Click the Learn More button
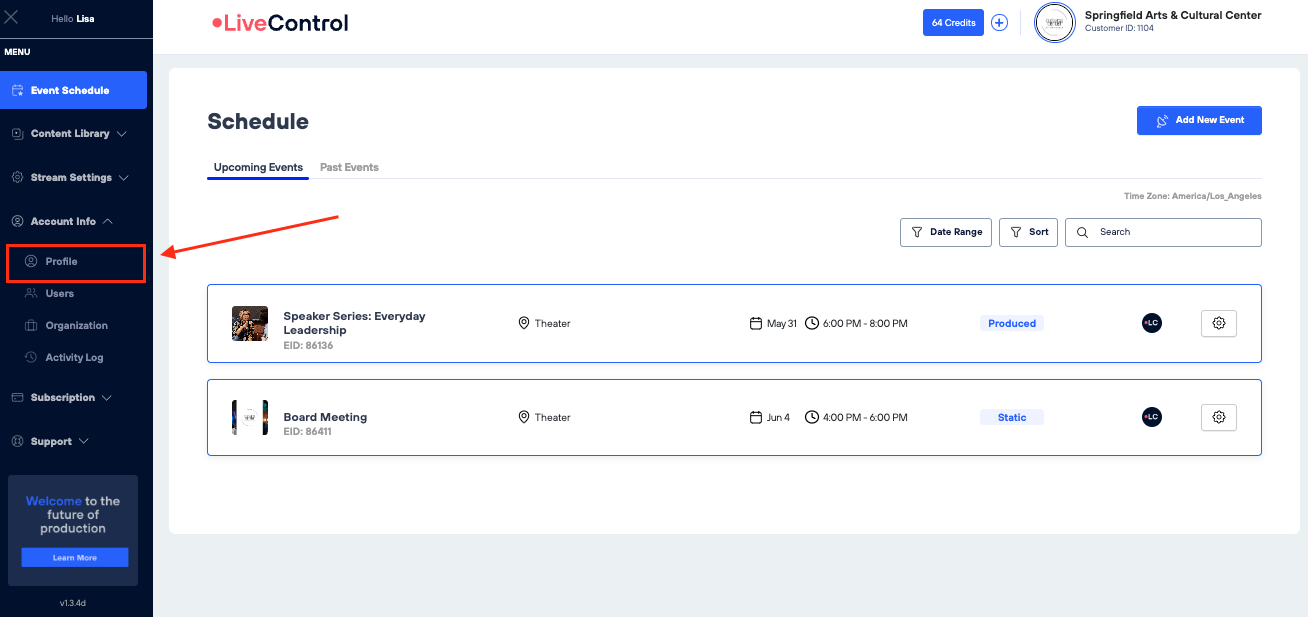The height and width of the screenshot is (617, 1308). coord(75,558)
